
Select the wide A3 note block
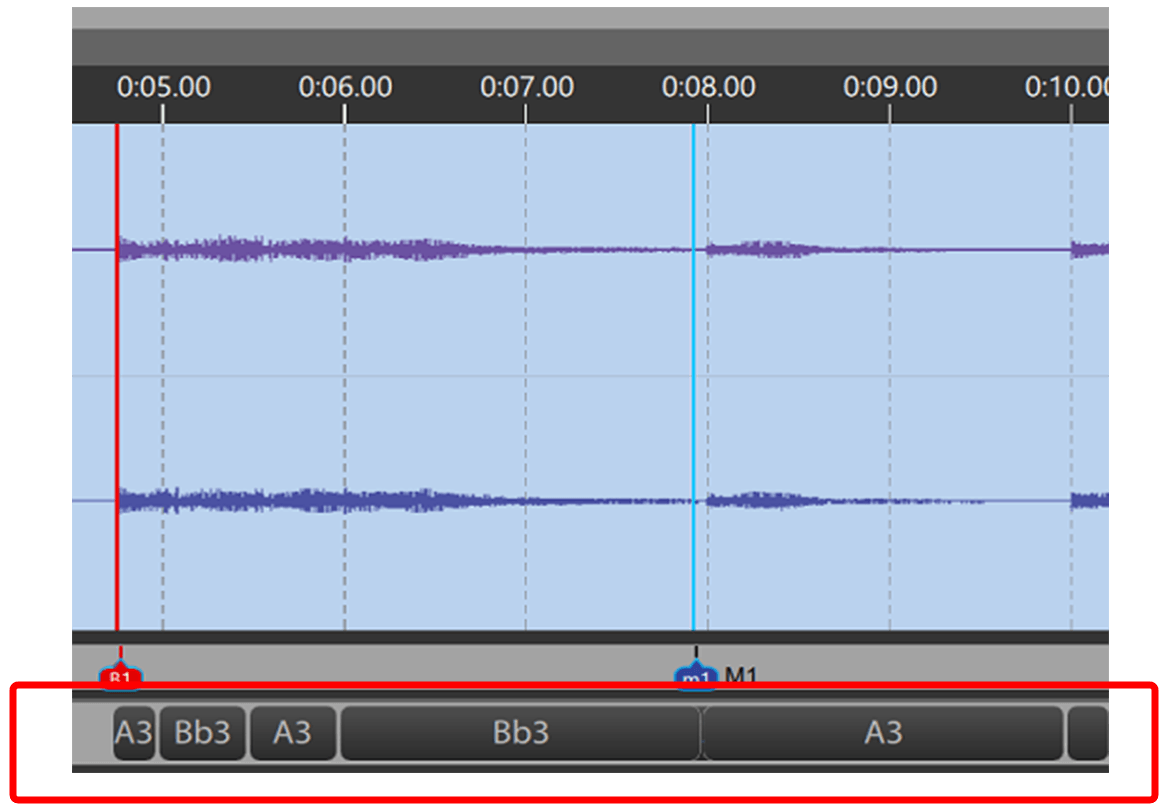[x=882, y=733]
